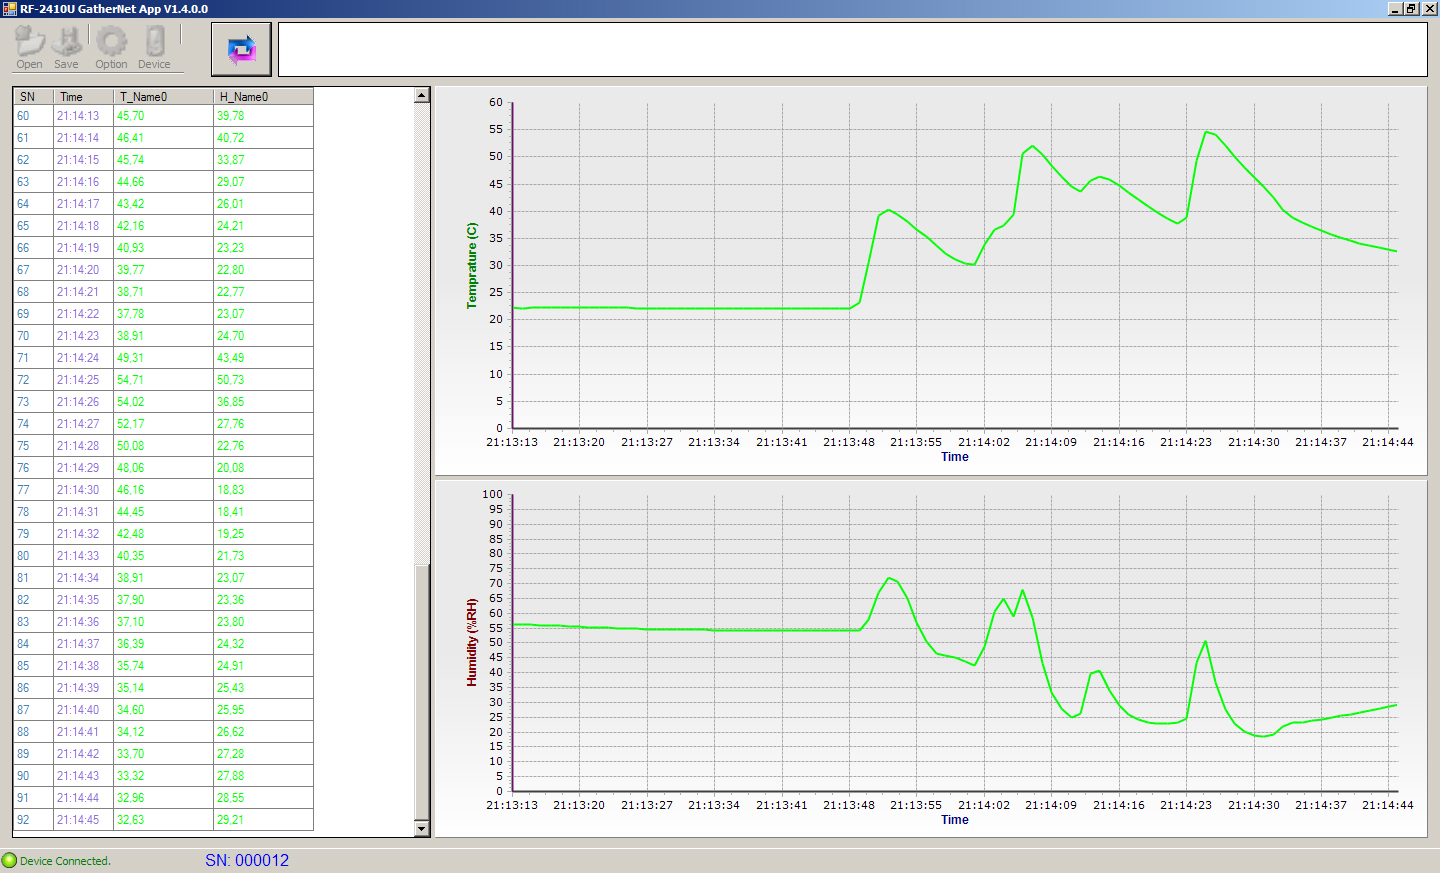
Task: Click the T_Name0 column header
Action: point(163,97)
